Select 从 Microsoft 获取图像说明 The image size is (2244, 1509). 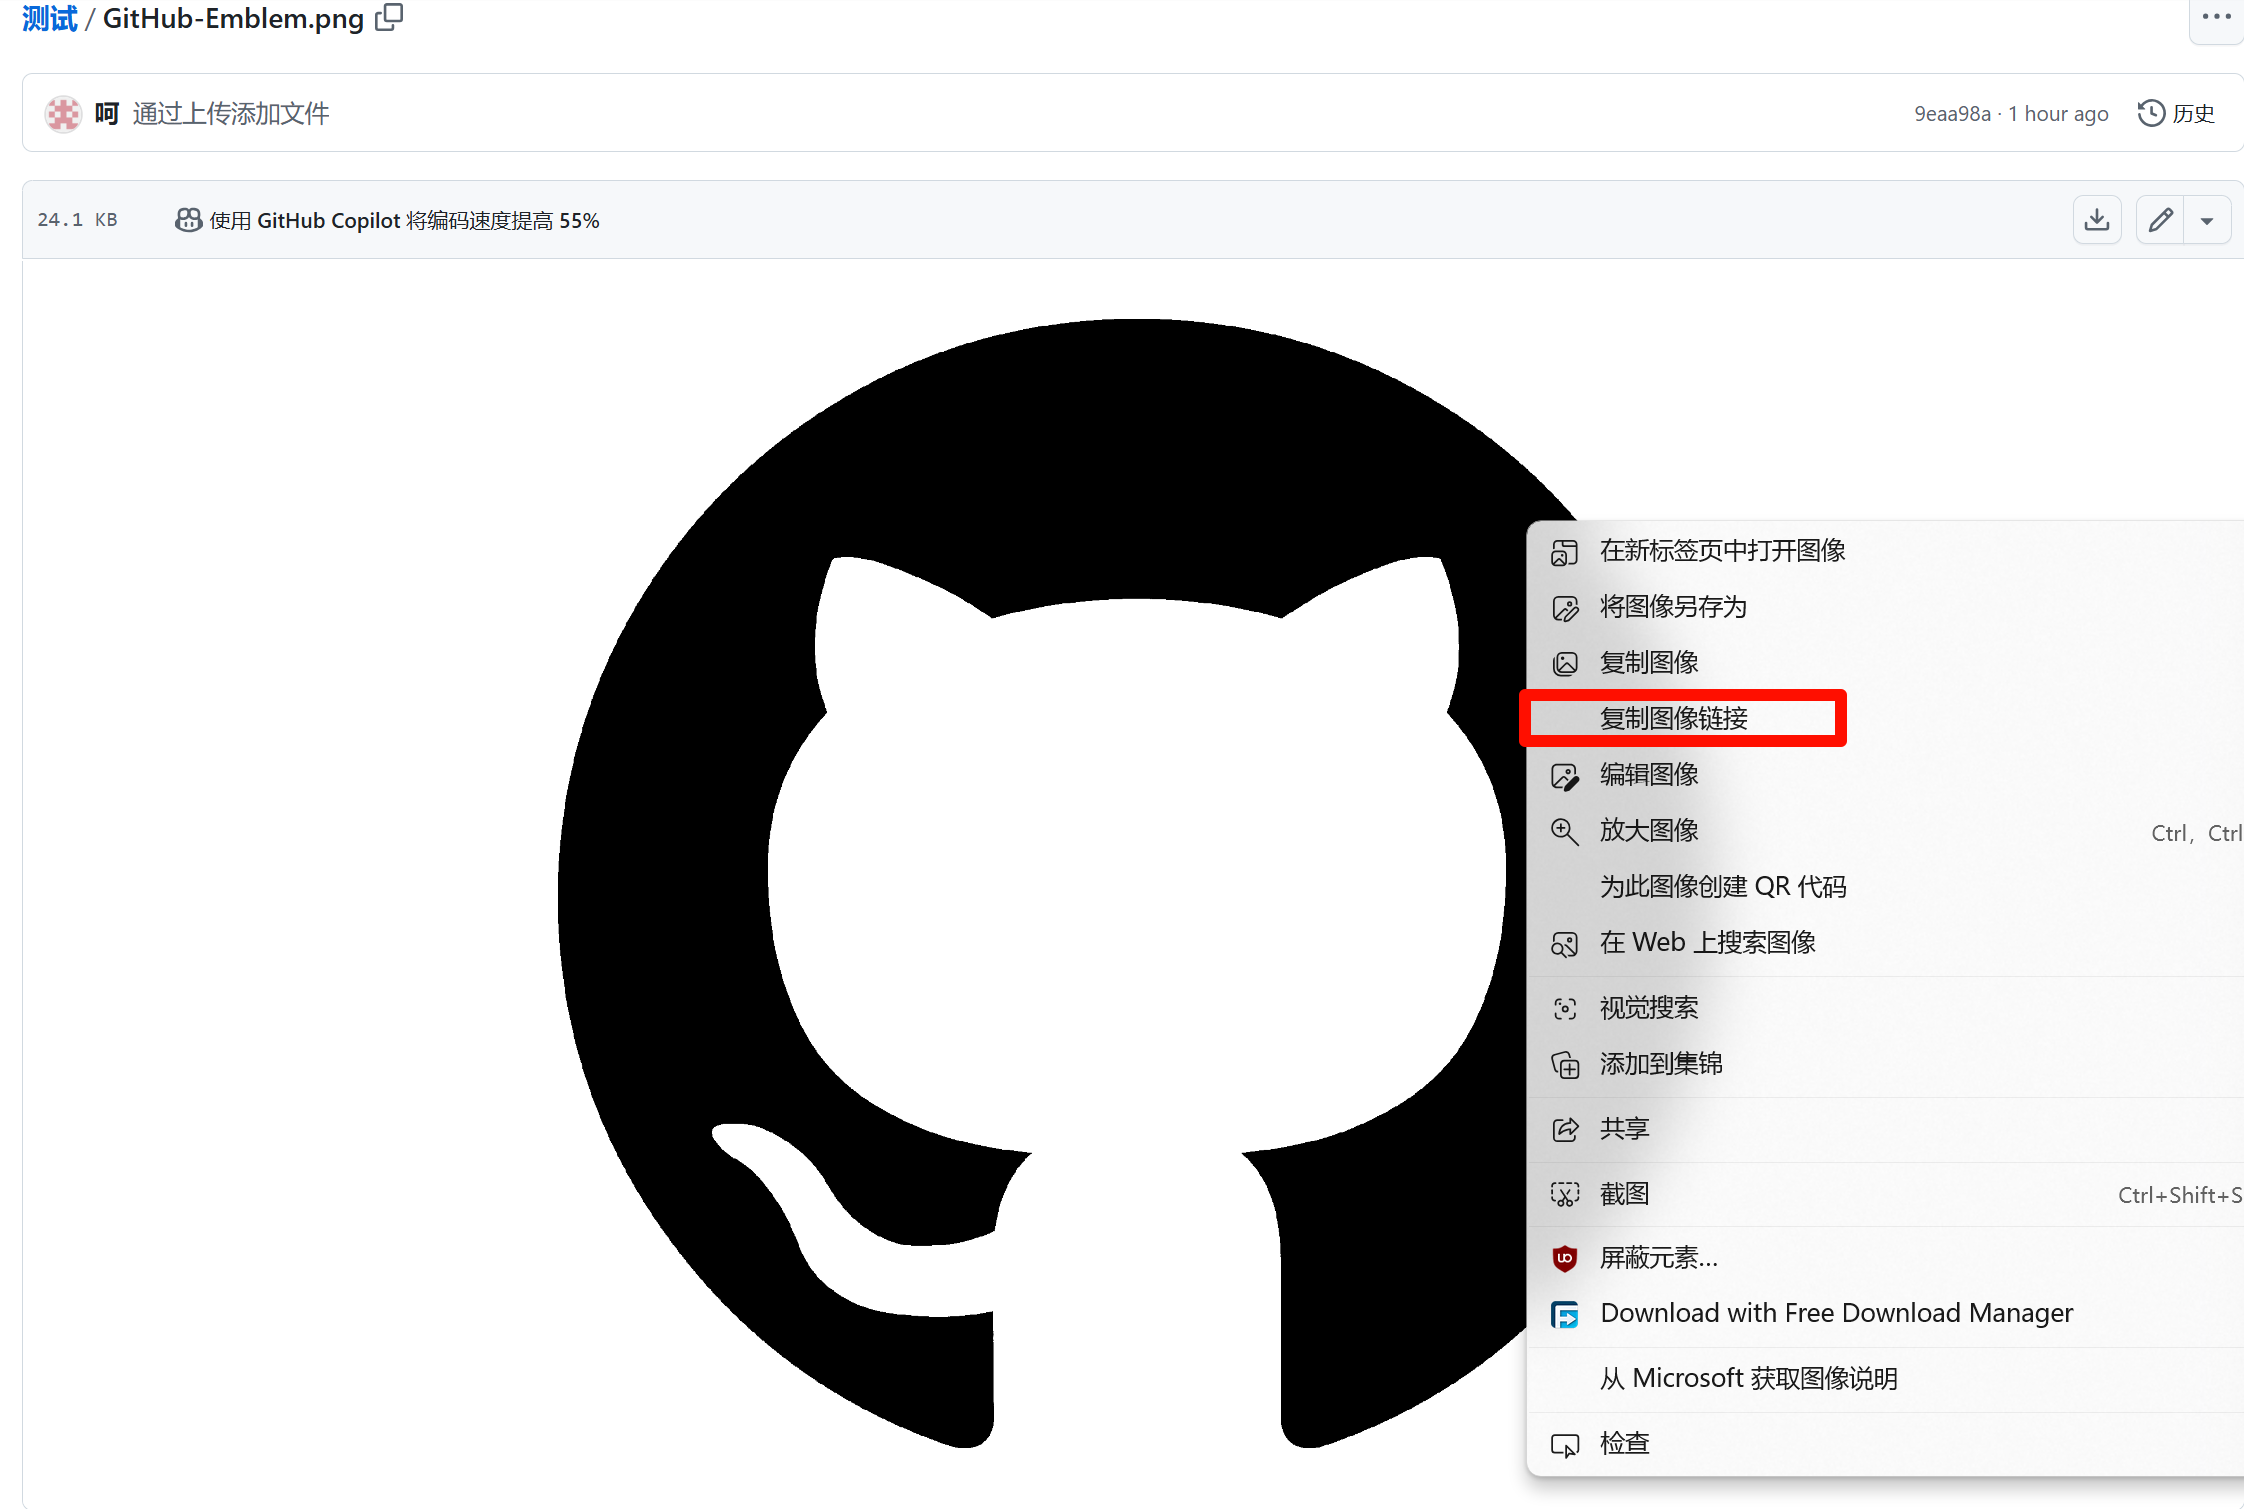coord(1885,1379)
